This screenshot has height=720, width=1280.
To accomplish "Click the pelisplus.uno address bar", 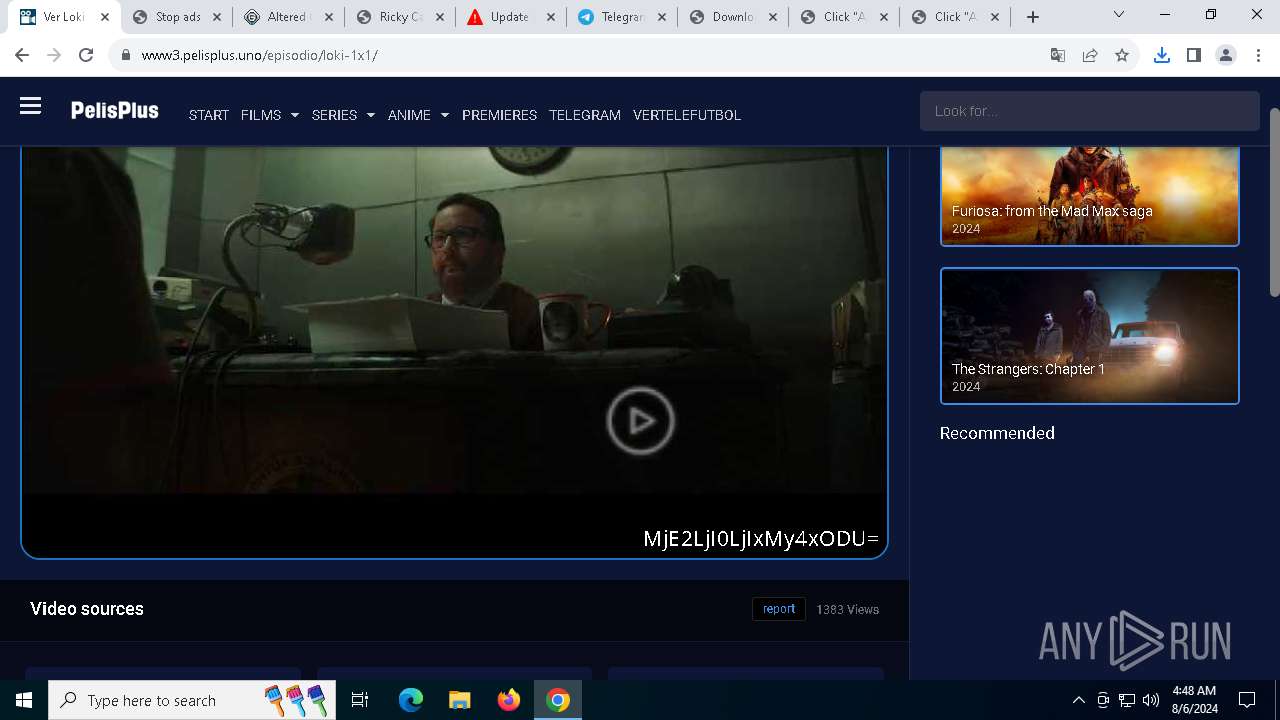I will tap(580, 56).
